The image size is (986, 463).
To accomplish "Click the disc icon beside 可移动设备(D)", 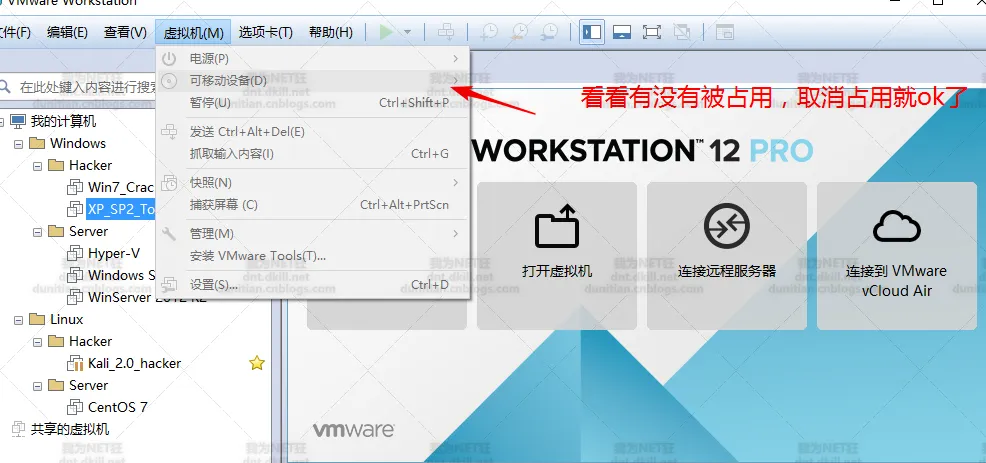I will [169, 81].
